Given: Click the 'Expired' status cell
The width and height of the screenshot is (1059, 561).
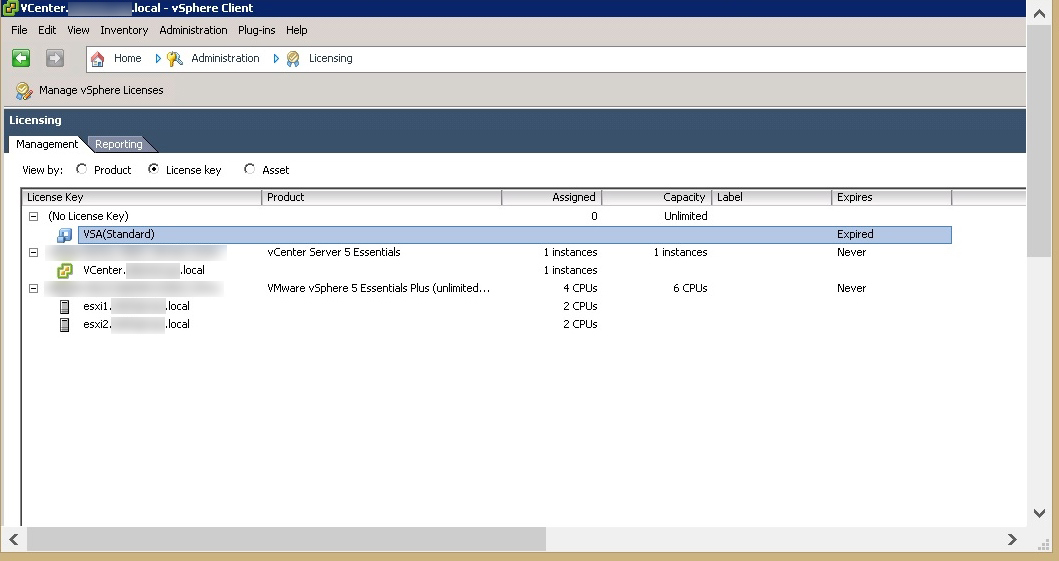Looking at the screenshot, I should pyautogui.click(x=855, y=234).
